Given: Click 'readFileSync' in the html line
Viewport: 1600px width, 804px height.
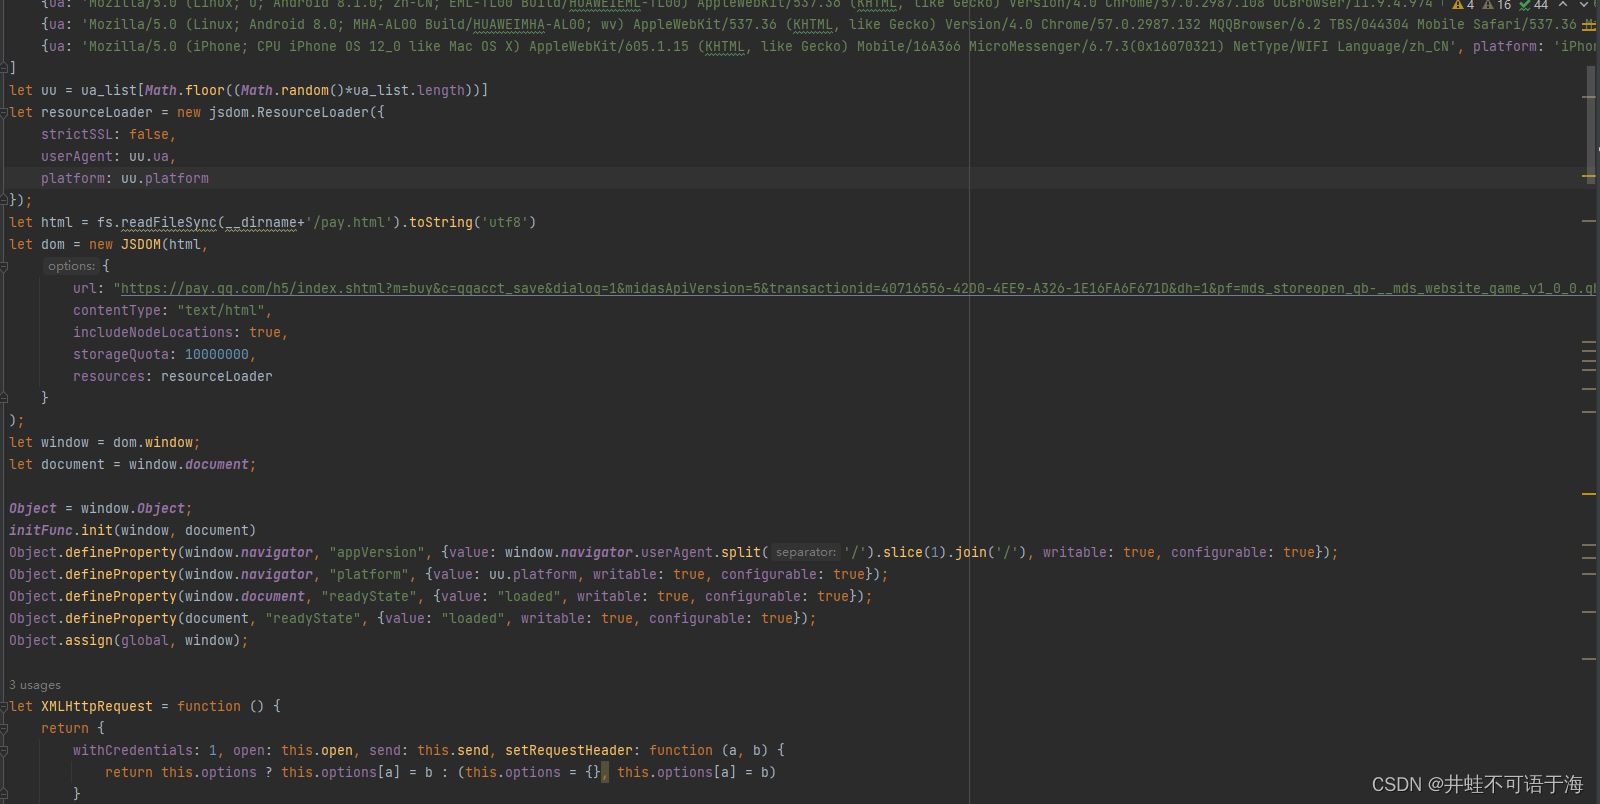Looking at the screenshot, I should [169, 222].
